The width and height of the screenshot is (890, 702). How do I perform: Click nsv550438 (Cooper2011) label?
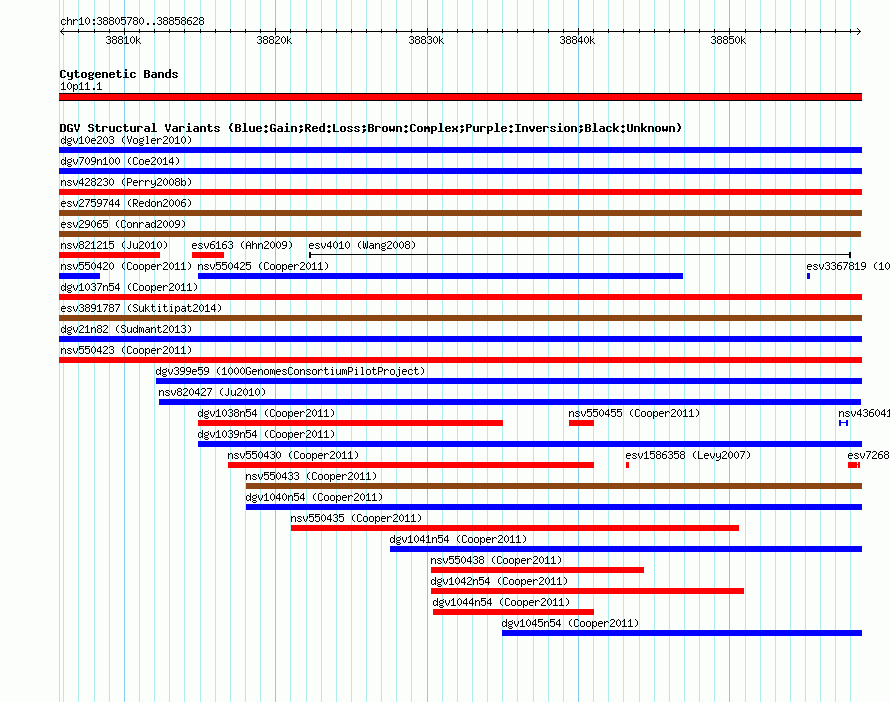click(496, 560)
